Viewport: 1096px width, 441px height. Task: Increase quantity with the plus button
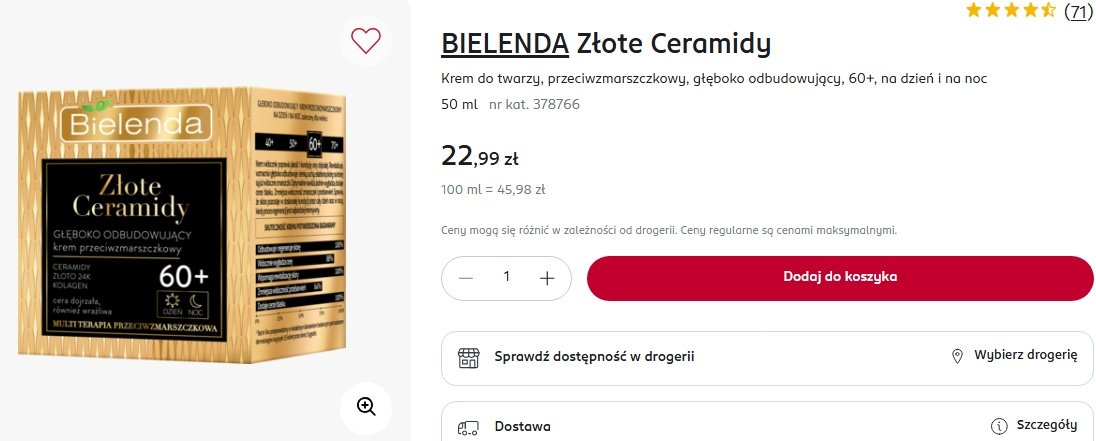click(x=547, y=278)
